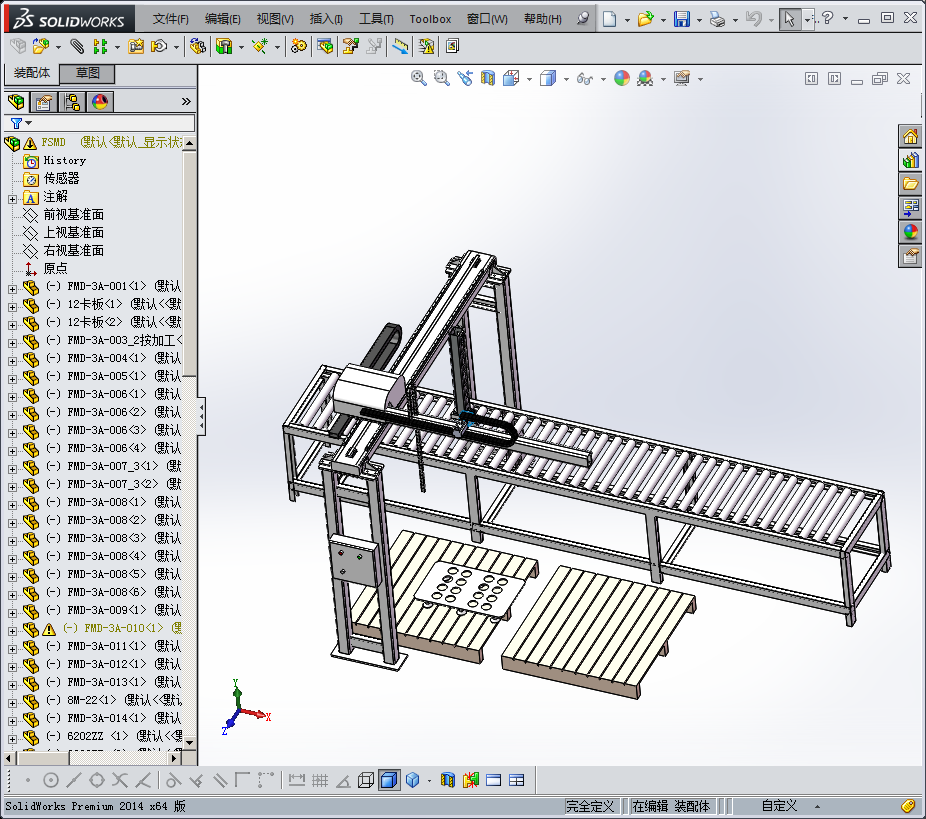Open File Explorer in task pane
This screenshot has width=926, height=819.
click(x=911, y=184)
